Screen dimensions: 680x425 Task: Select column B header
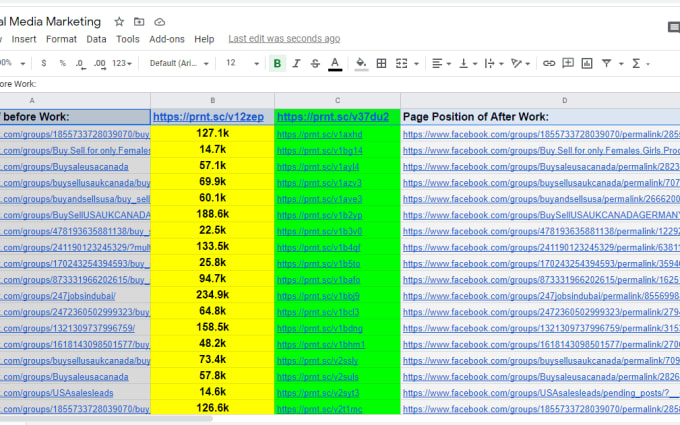pyautogui.click(x=212, y=100)
